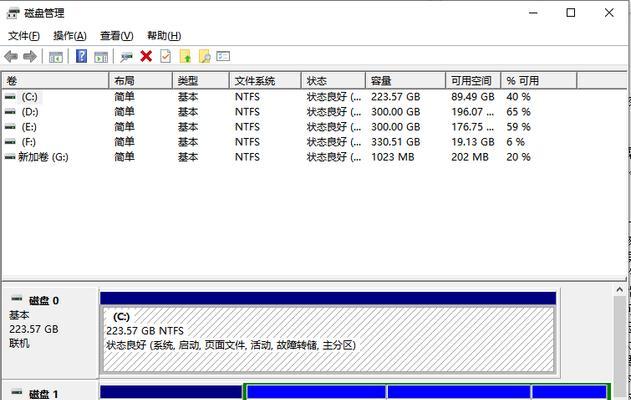The image size is (631, 400).
Task: Click the 1023 MB capacity cell
Action: click(393, 157)
